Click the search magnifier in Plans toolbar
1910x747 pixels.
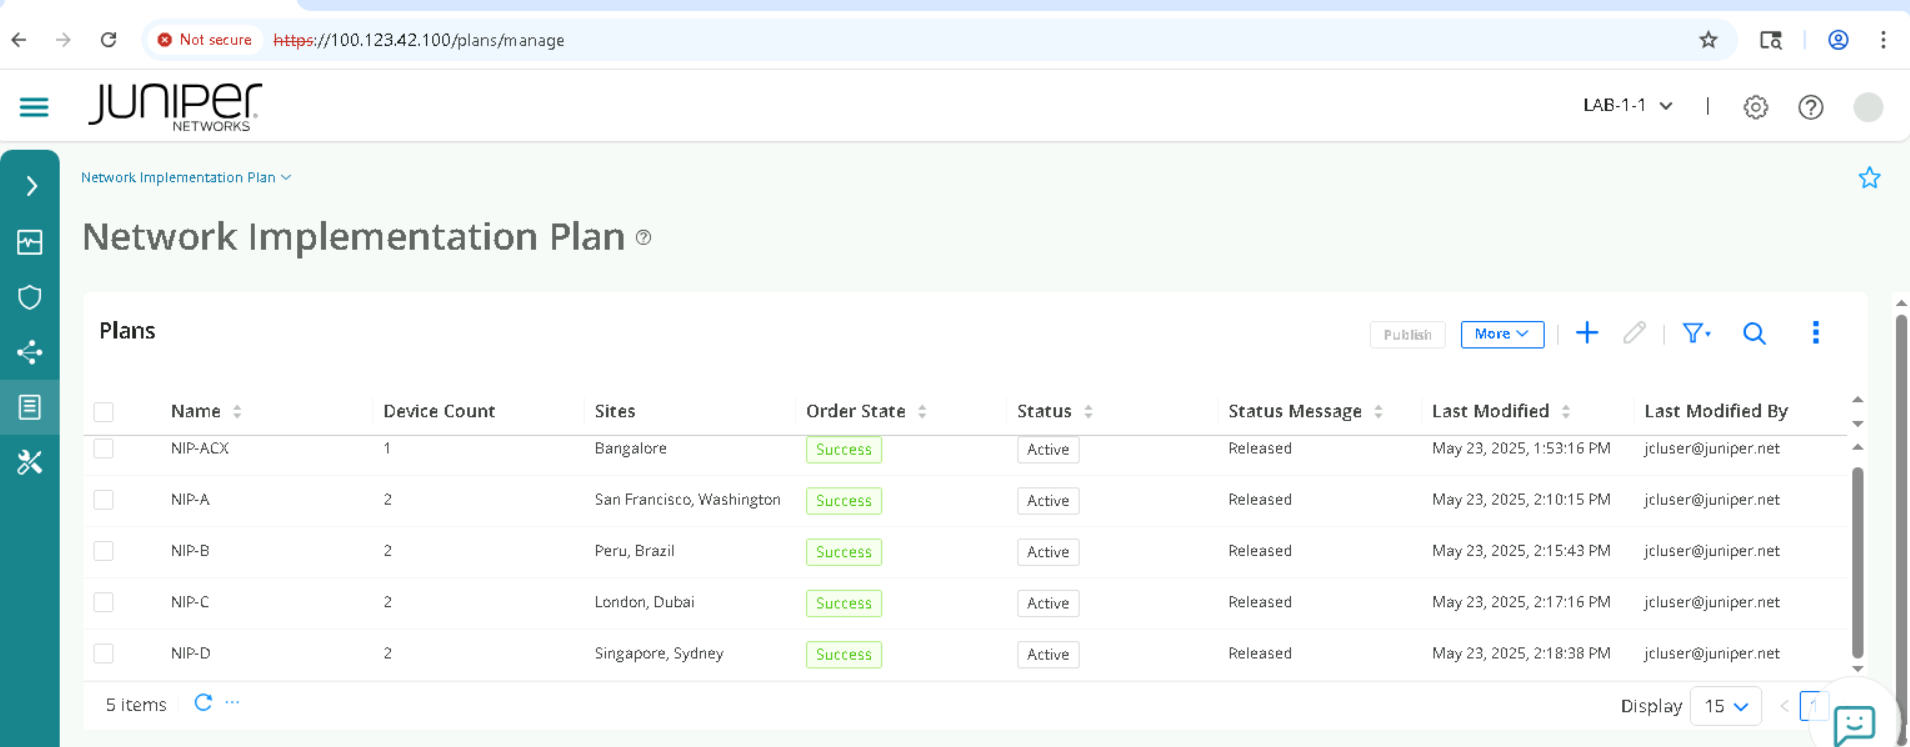(1754, 333)
